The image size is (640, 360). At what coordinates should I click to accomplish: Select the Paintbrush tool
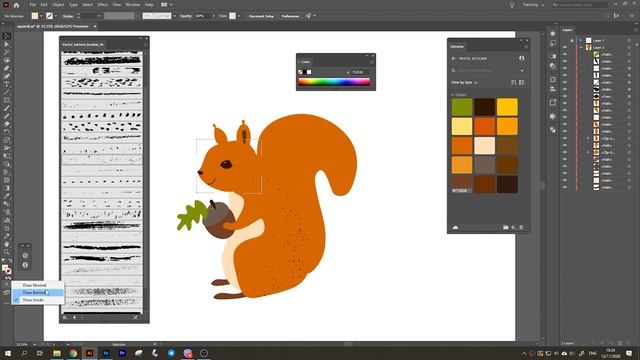(x=7, y=108)
